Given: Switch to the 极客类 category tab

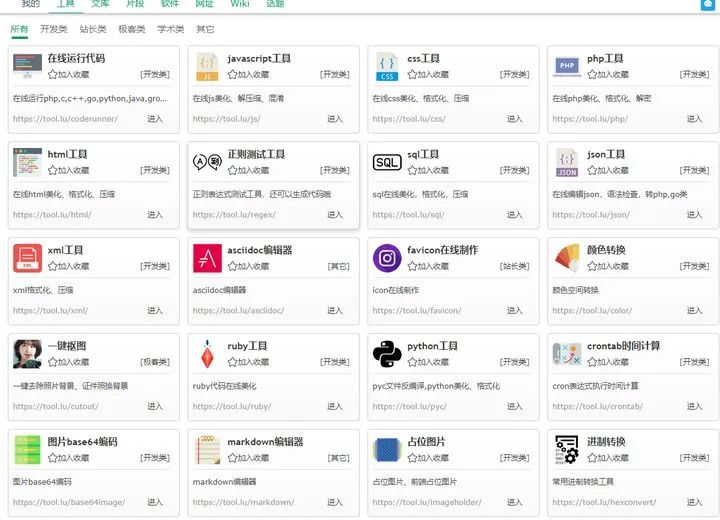Looking at the screenshot, I should [x=132, y=29].
